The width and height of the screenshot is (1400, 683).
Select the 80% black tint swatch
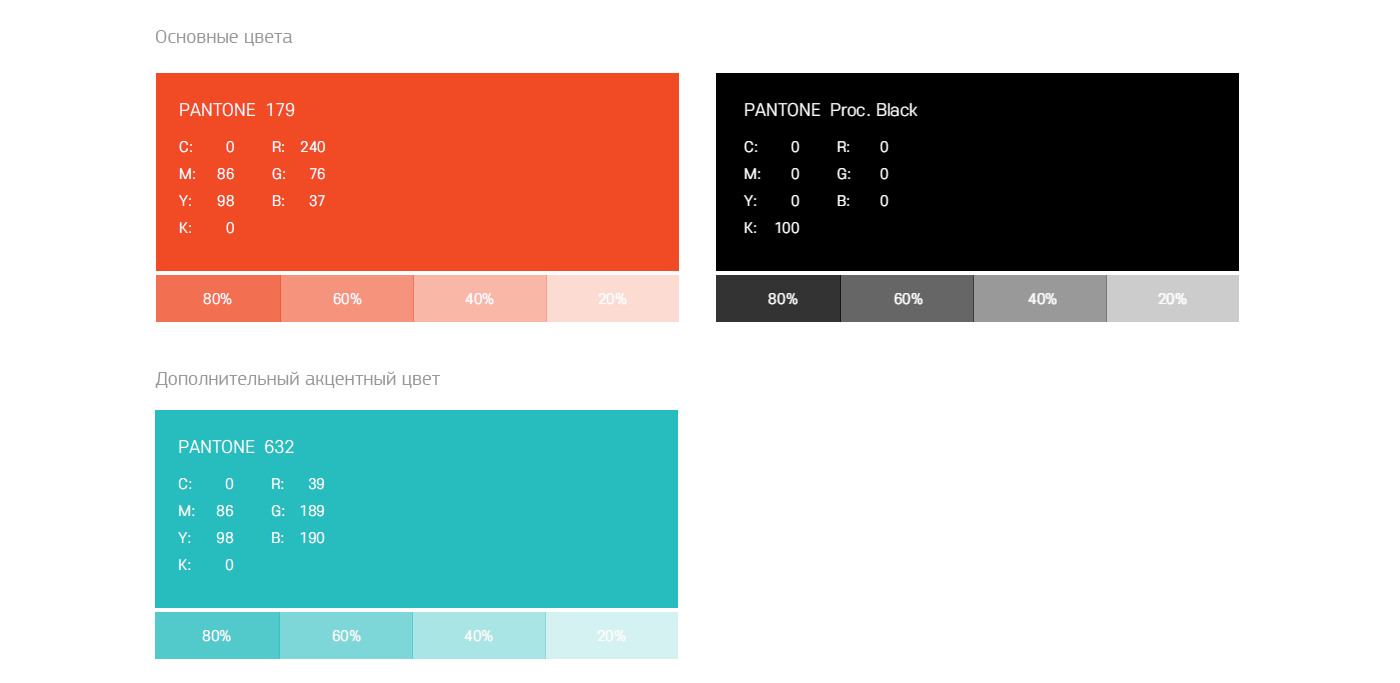[x=778, y=299]
